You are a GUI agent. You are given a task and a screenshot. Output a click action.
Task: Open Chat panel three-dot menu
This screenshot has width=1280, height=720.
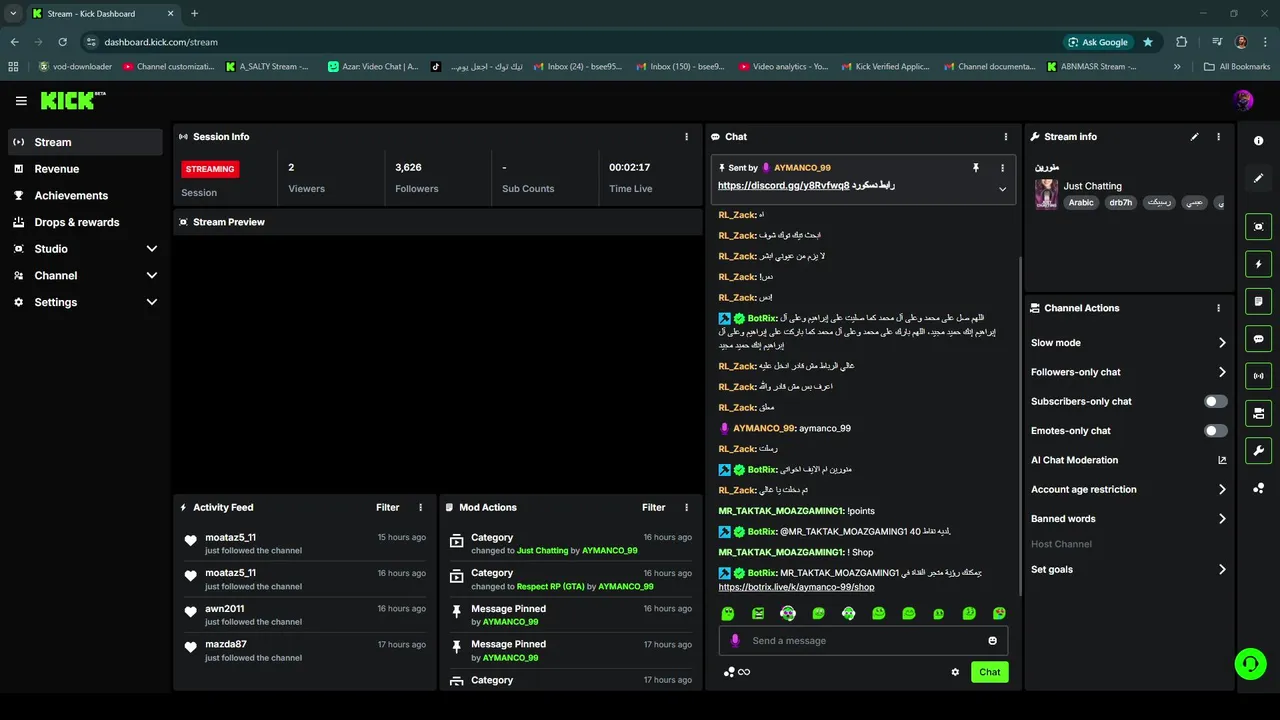1006,137
